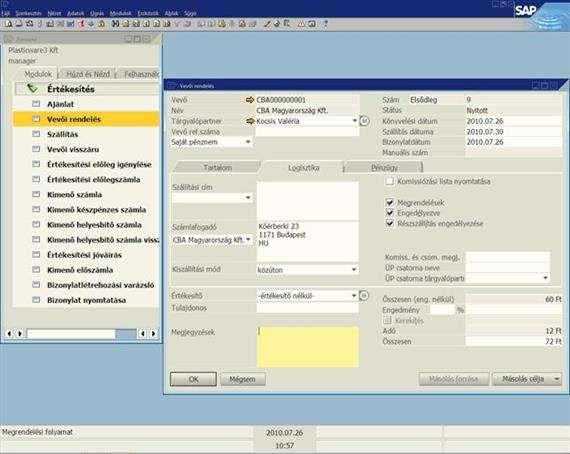Image resolution: width=570 pixels, height=454 pixels.
Task: Open the Kiszállítási mód közúton dropdown
Action: pos(354,270)
